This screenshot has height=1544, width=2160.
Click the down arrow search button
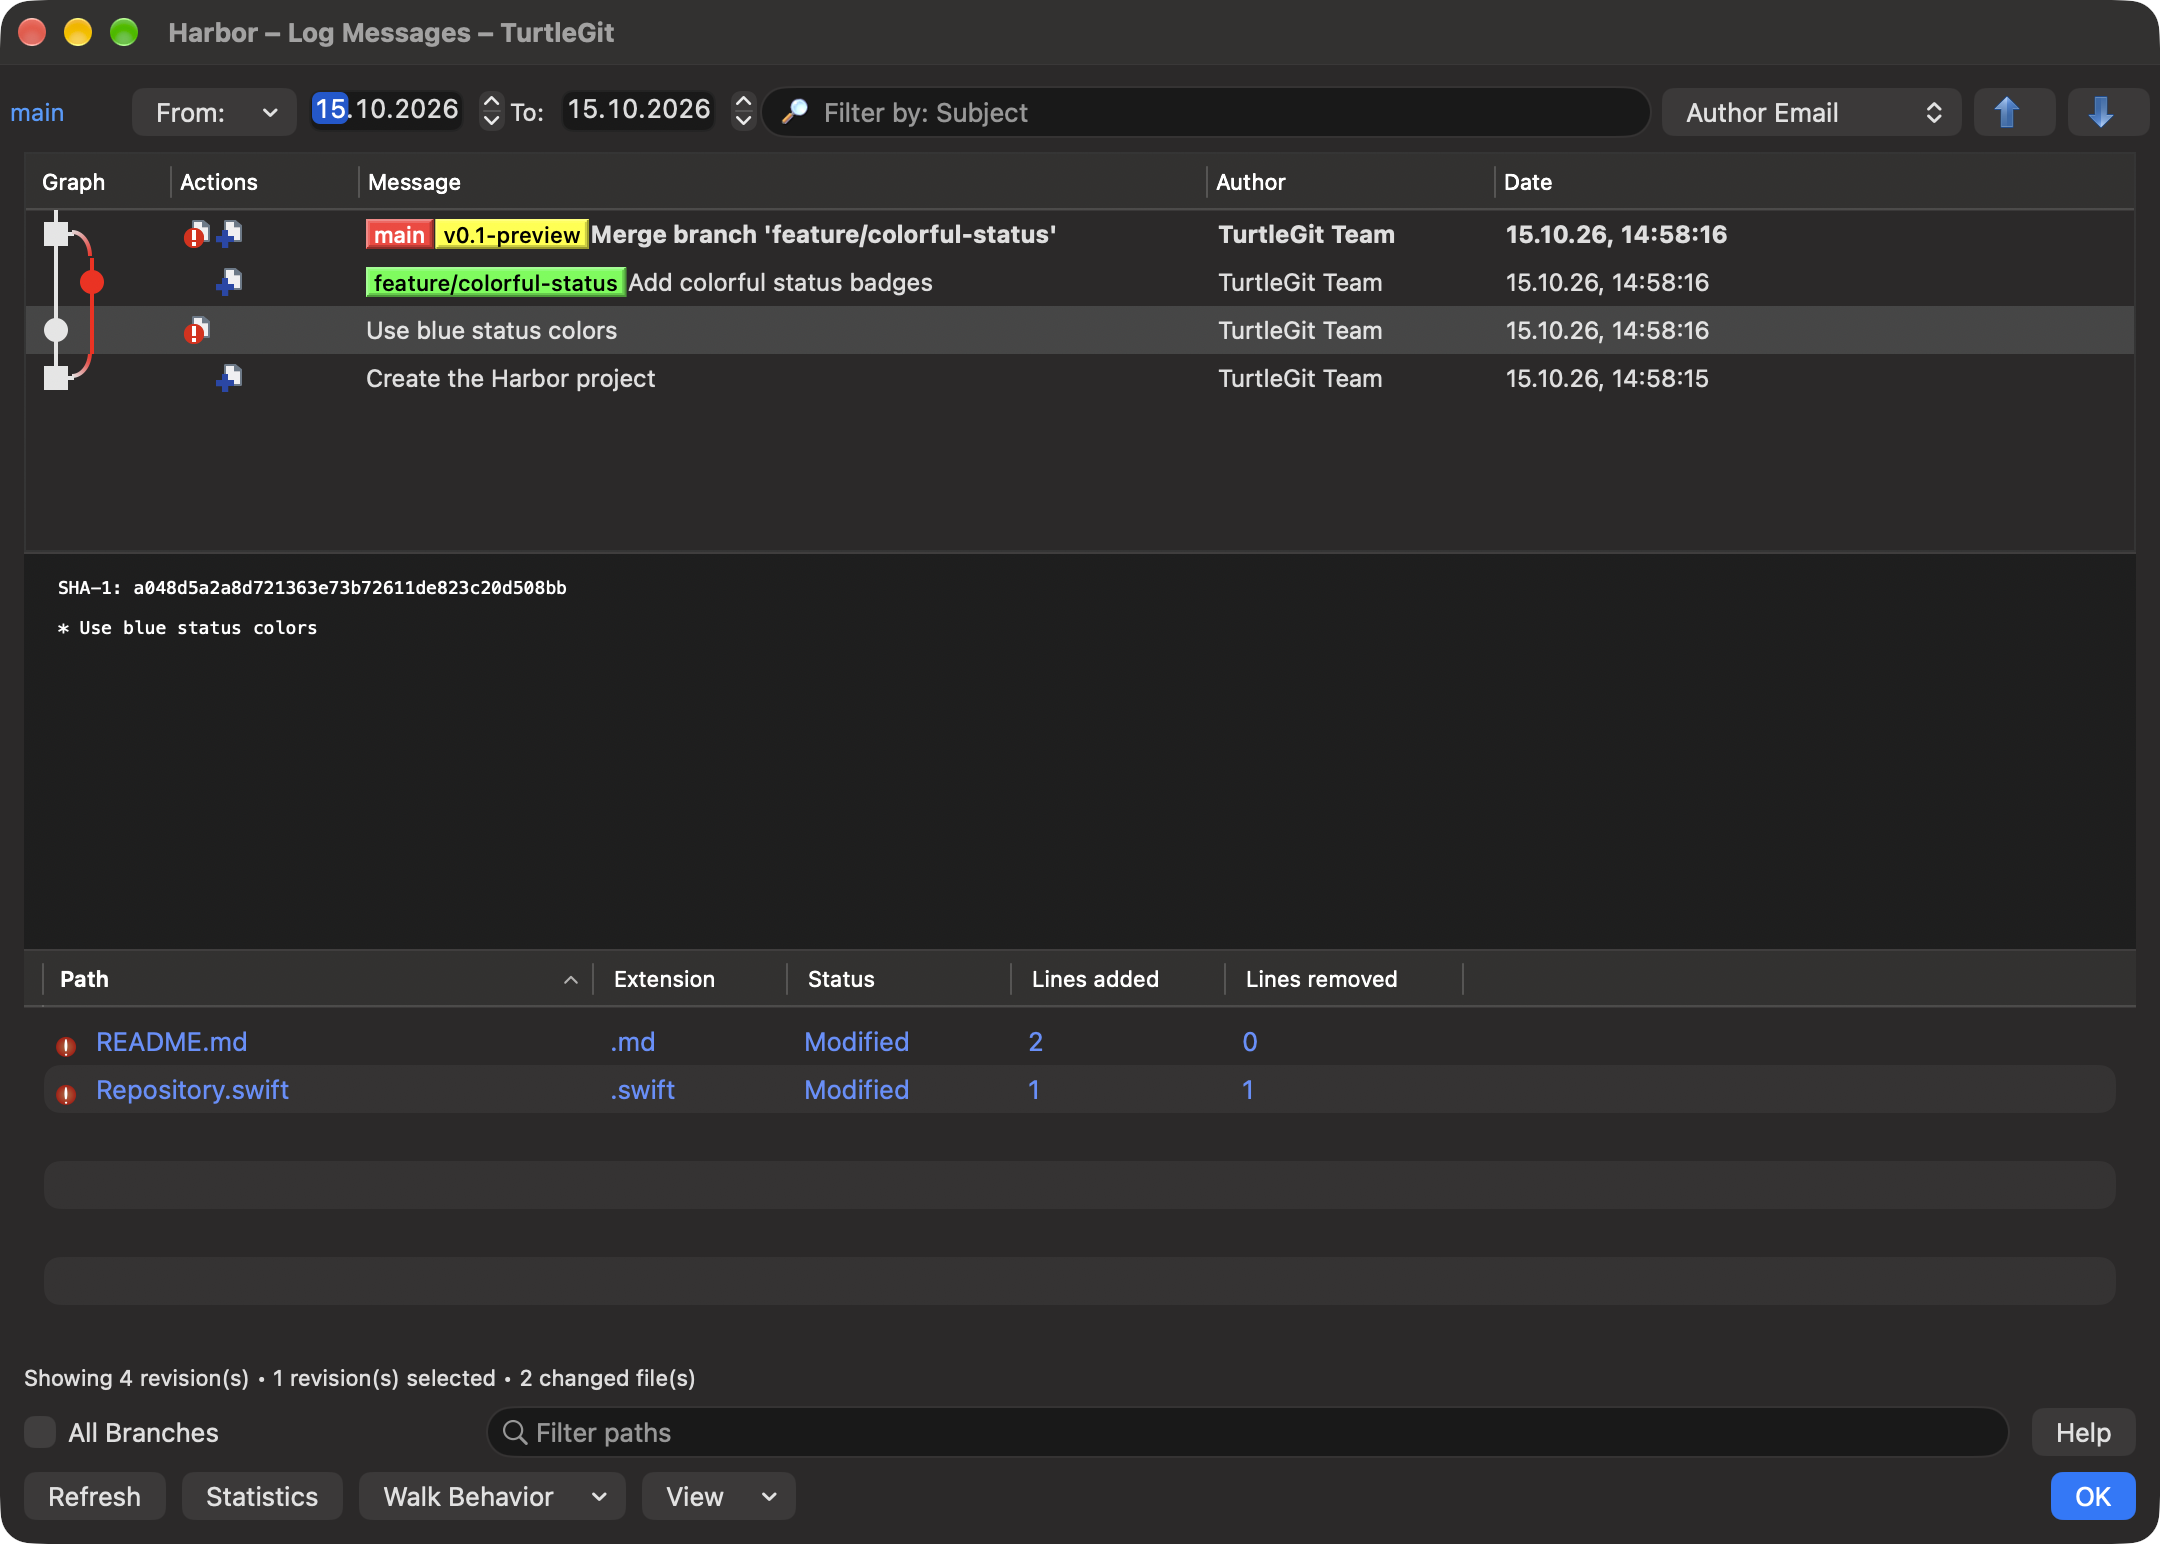[x=2108, y=112]
